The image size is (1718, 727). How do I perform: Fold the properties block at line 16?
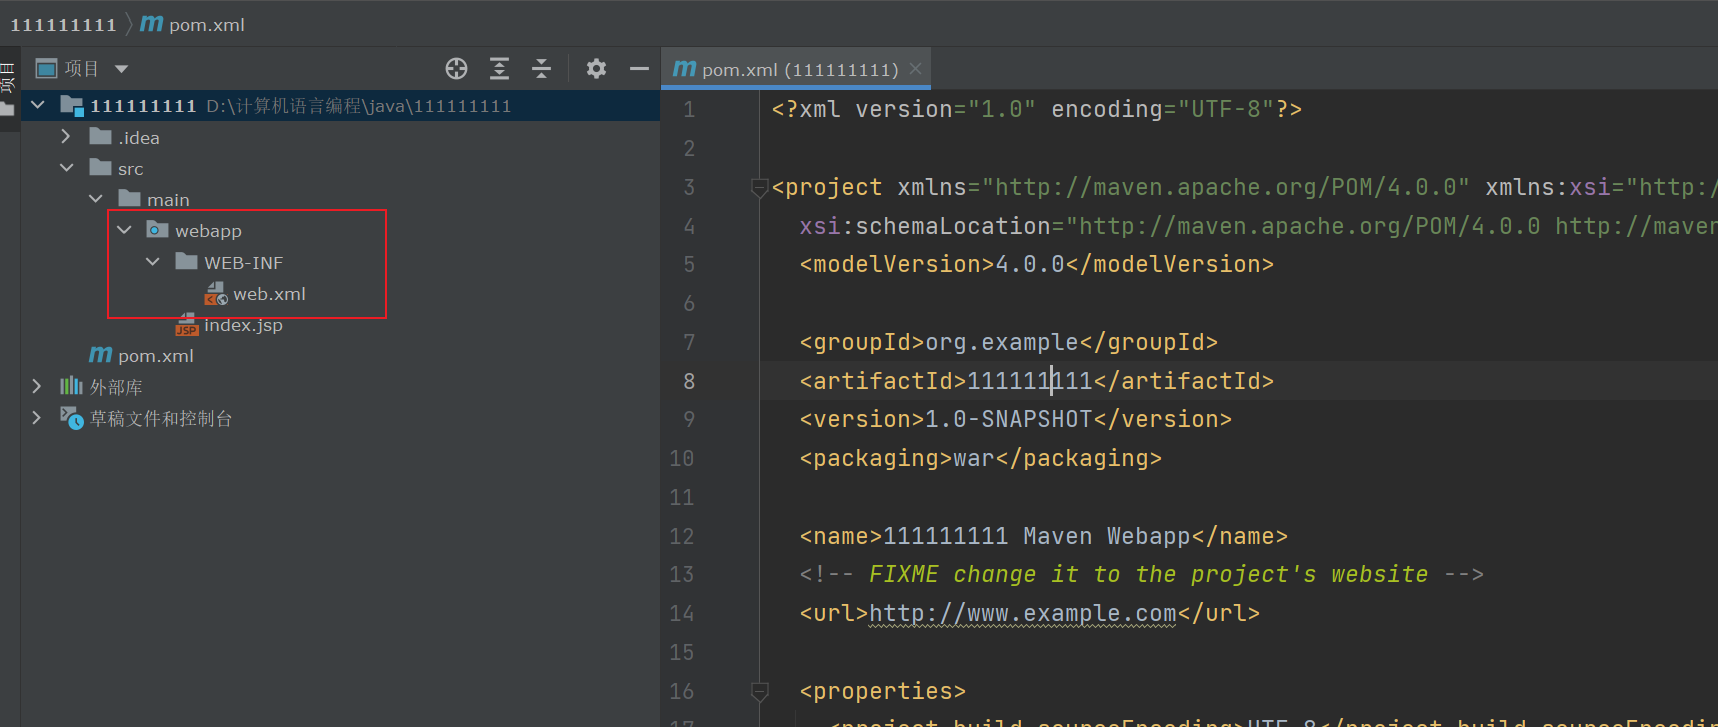coord(759,691)
